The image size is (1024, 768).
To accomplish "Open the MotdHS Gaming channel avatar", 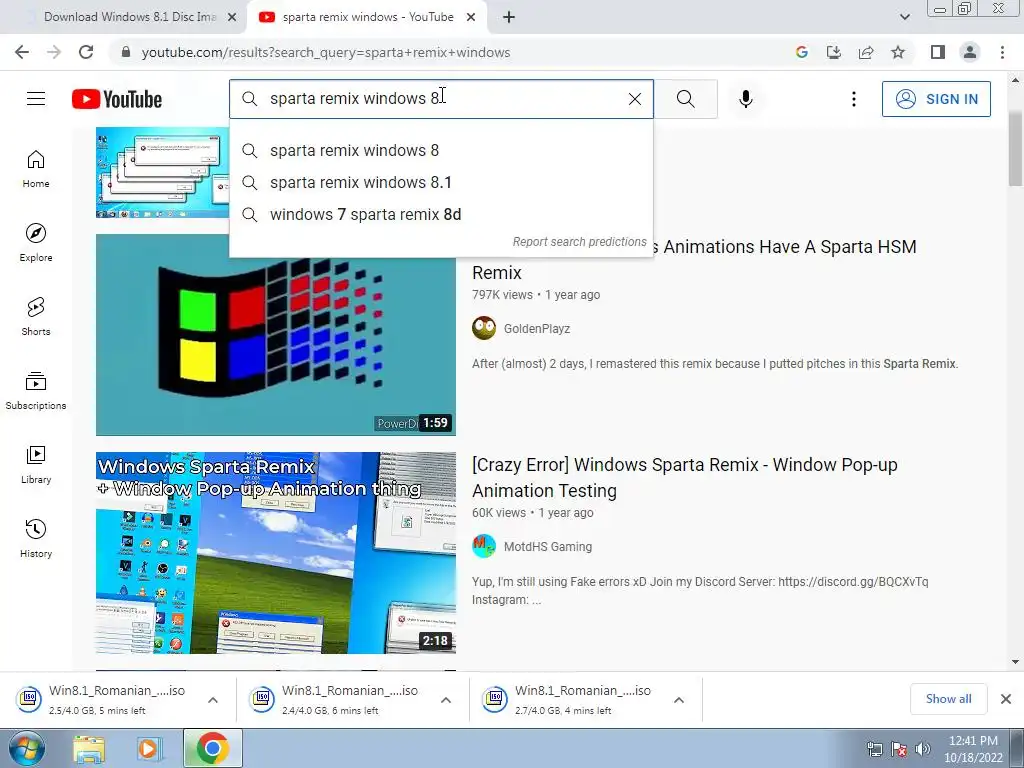I will click(x=484, y=546).
